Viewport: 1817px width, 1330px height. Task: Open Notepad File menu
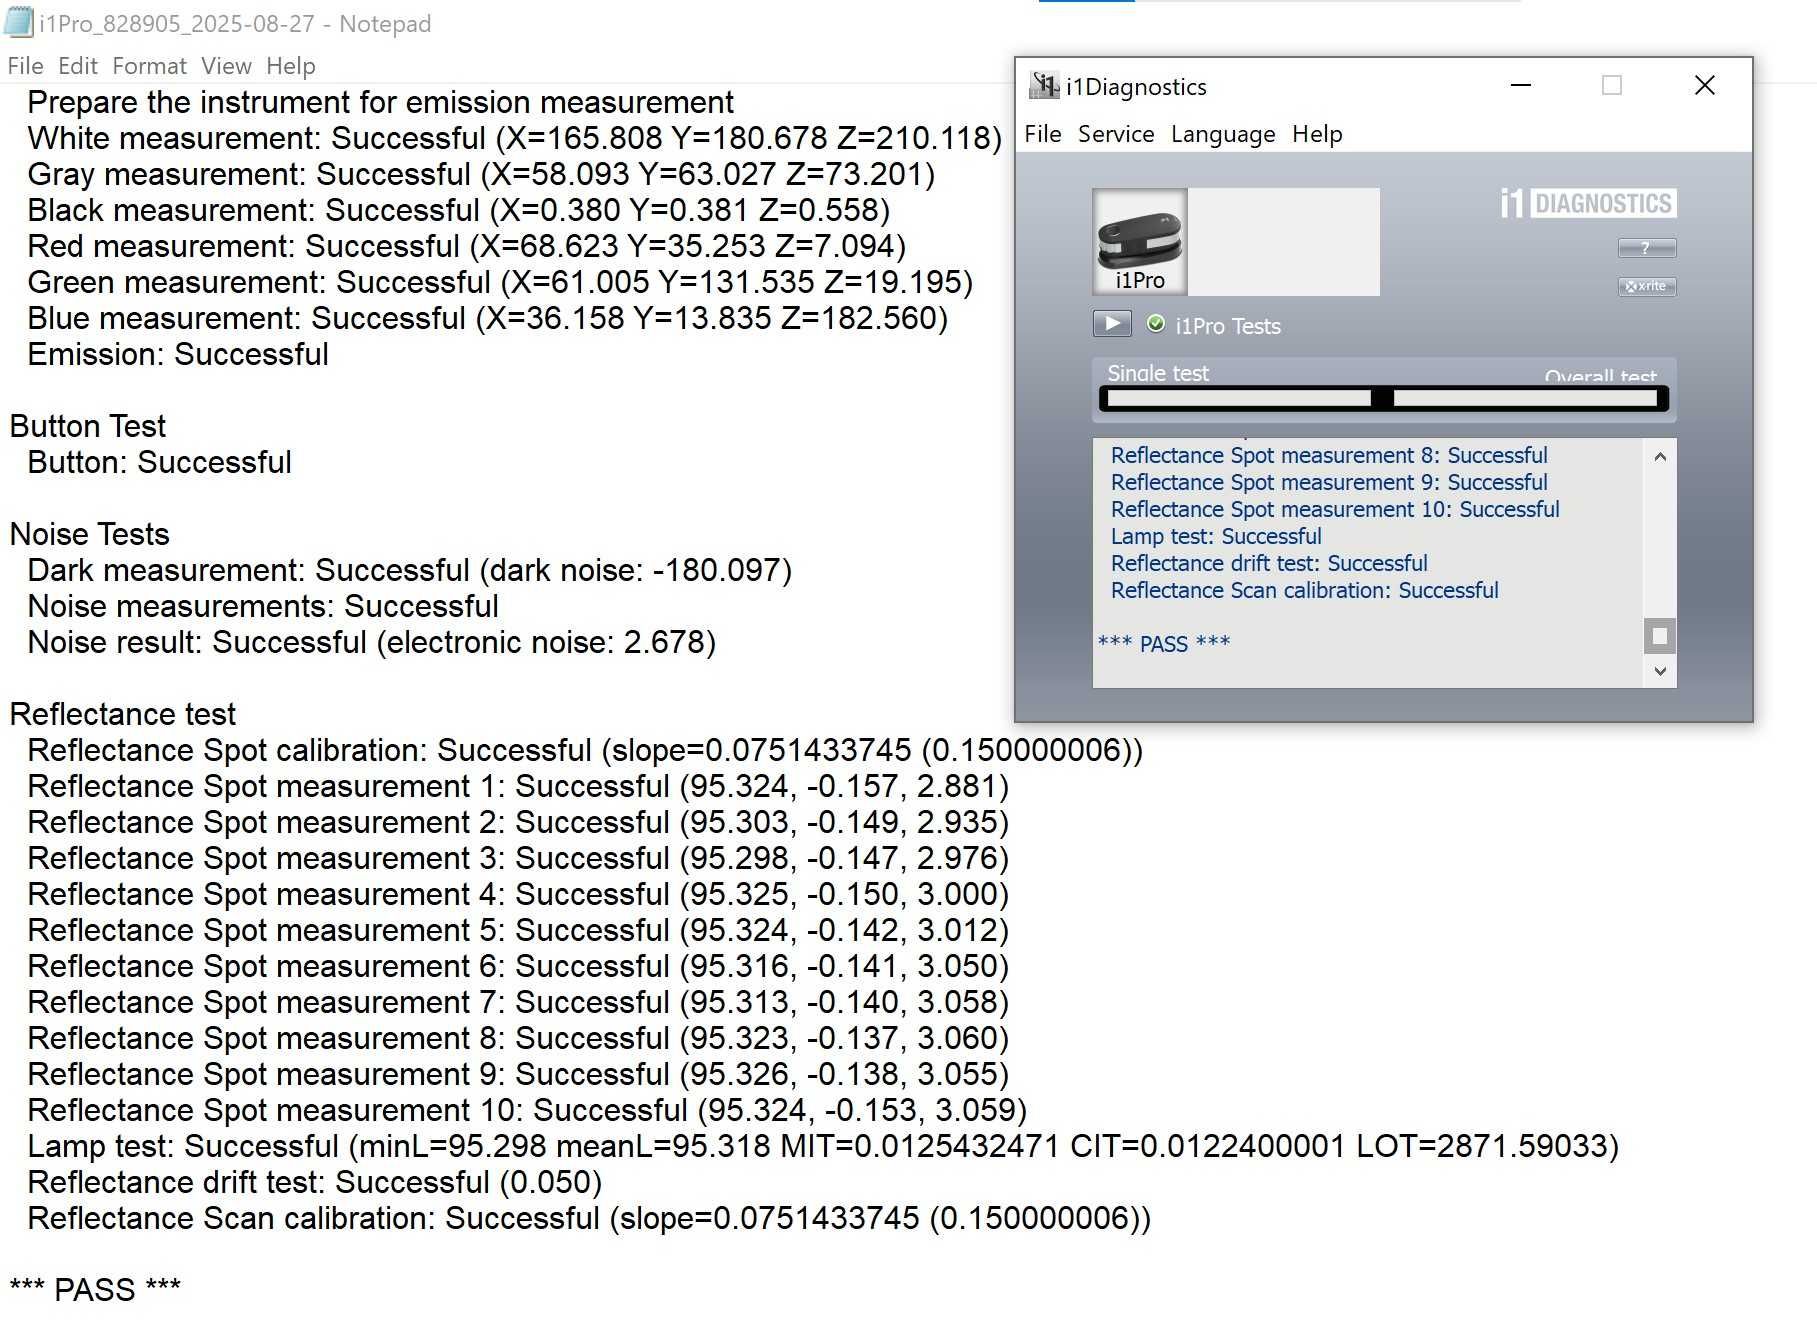25,66
